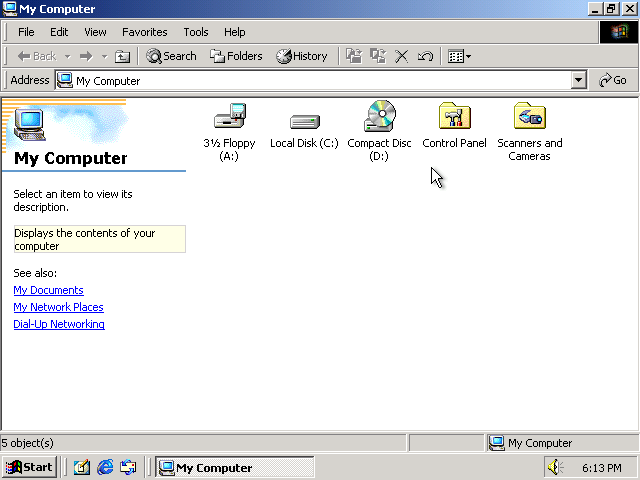The image size is (640, 480).
Task: Open the History pane
Action: point(302,56)
